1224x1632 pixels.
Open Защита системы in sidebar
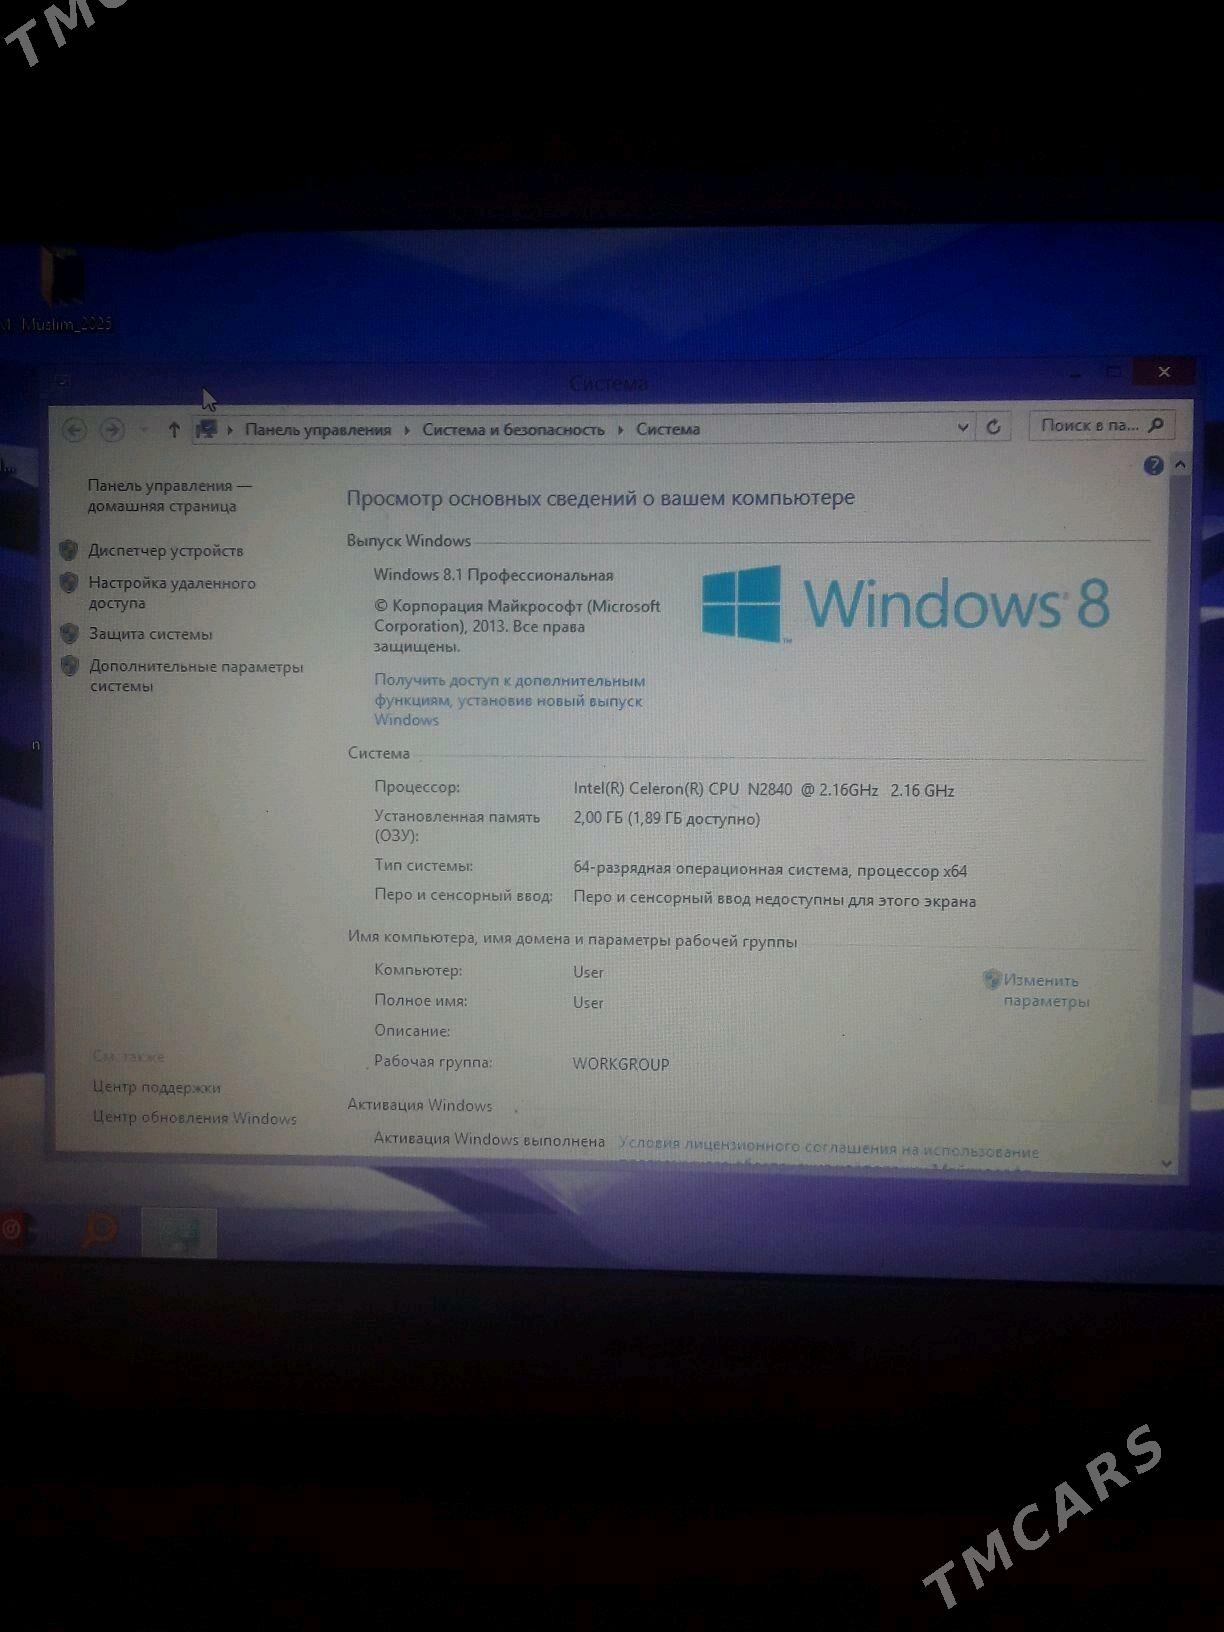coord(151,634)
